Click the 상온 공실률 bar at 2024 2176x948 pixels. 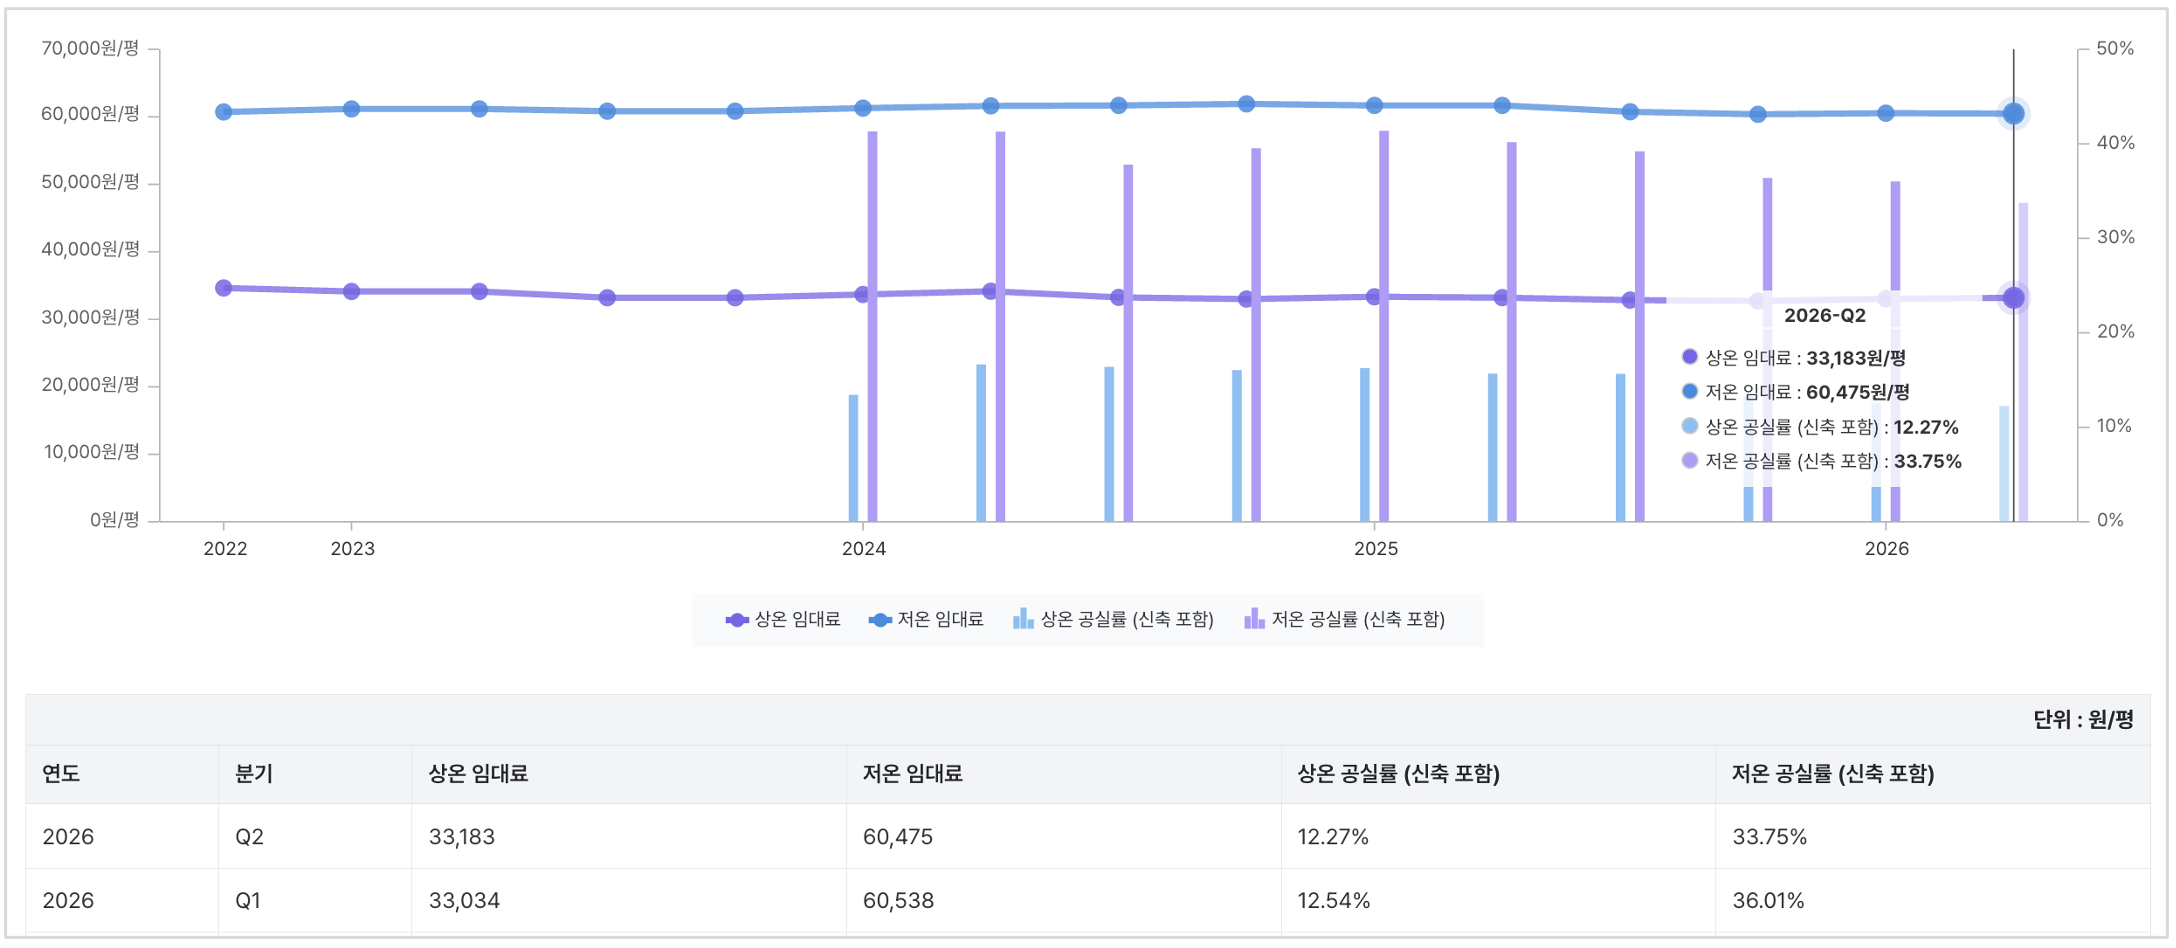[x=854, y=458]
